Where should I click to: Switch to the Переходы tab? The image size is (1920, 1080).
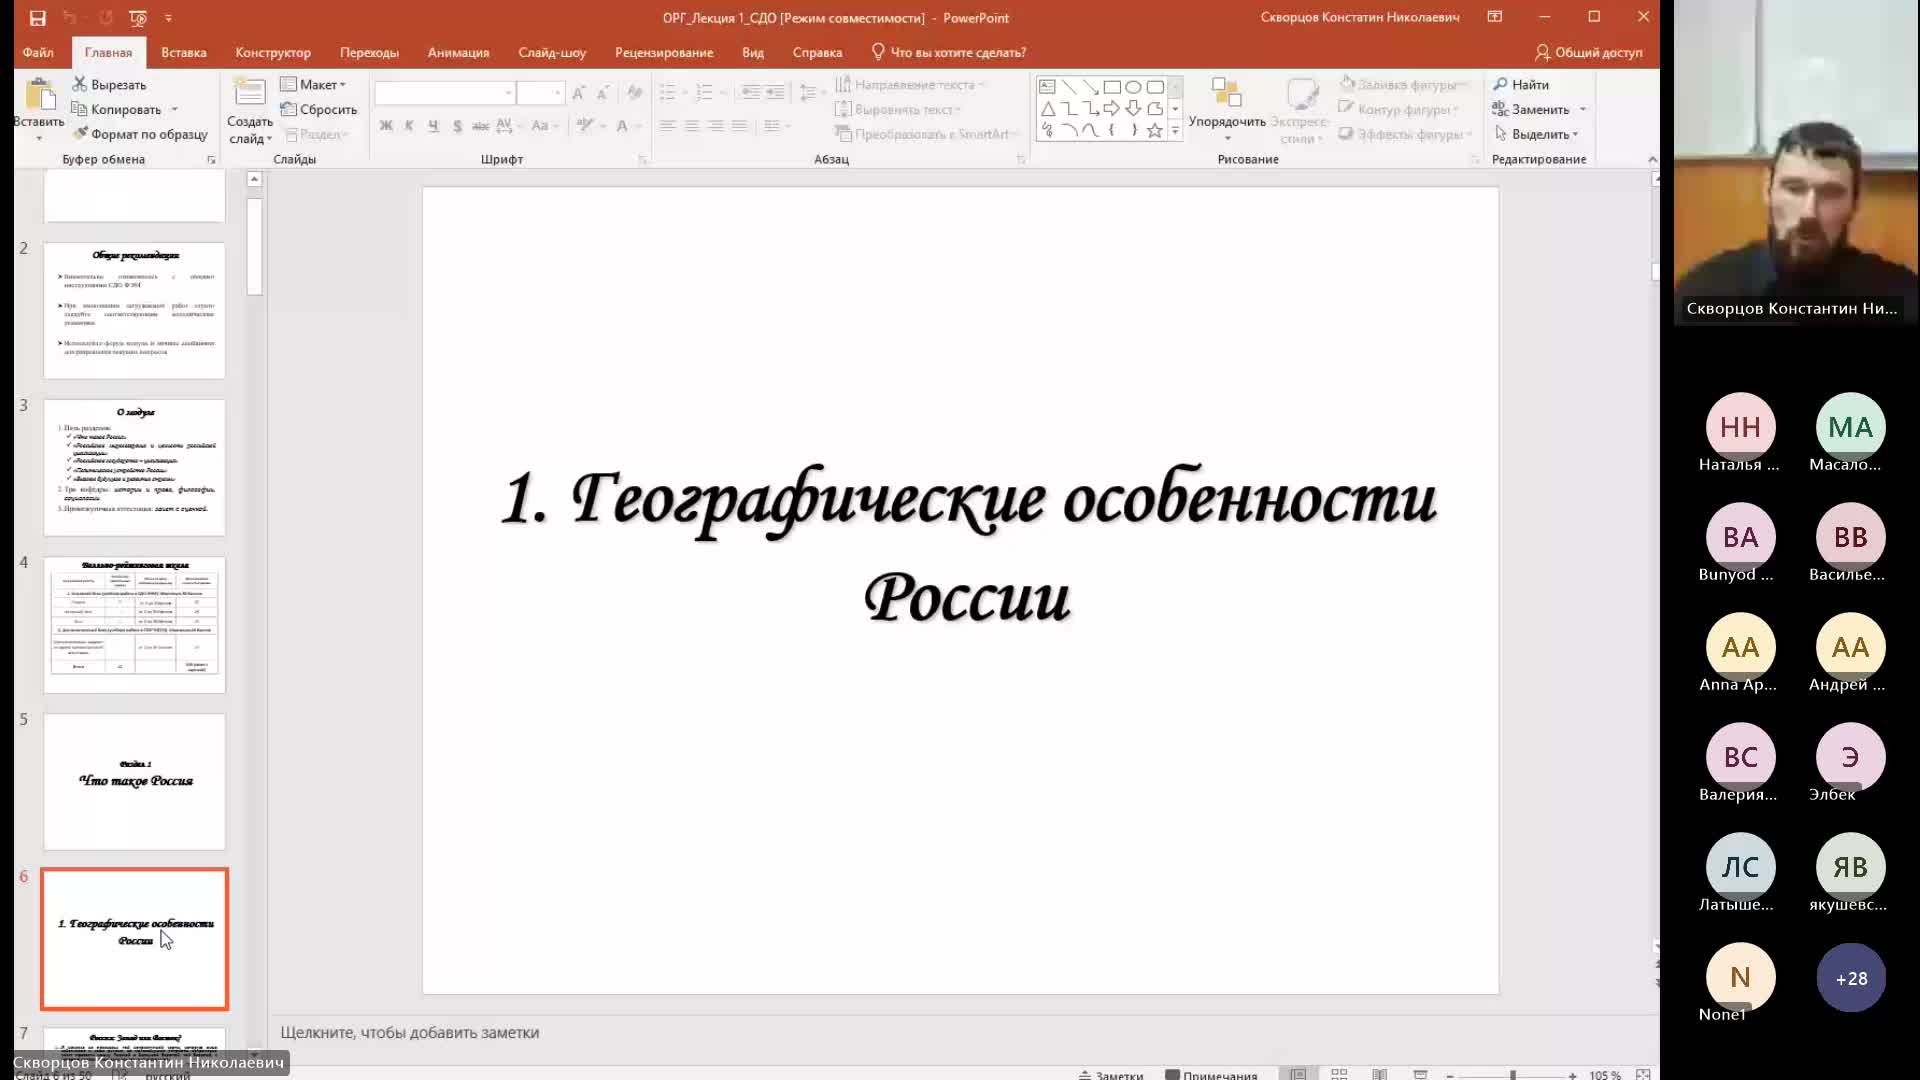point(369,53)
